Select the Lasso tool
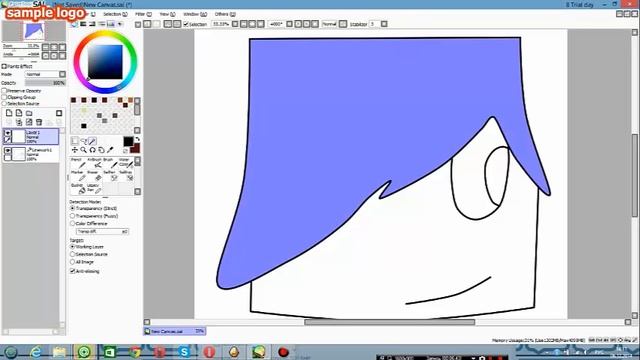The height and width of the screenshot is (360, 640). (x=84, y=141)
